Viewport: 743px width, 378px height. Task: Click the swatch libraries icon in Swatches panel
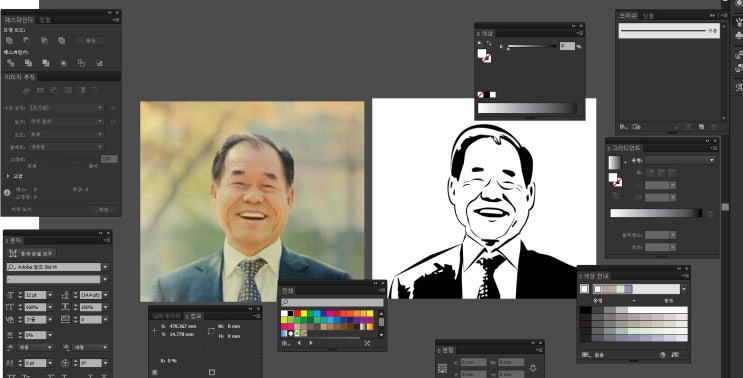286,343
